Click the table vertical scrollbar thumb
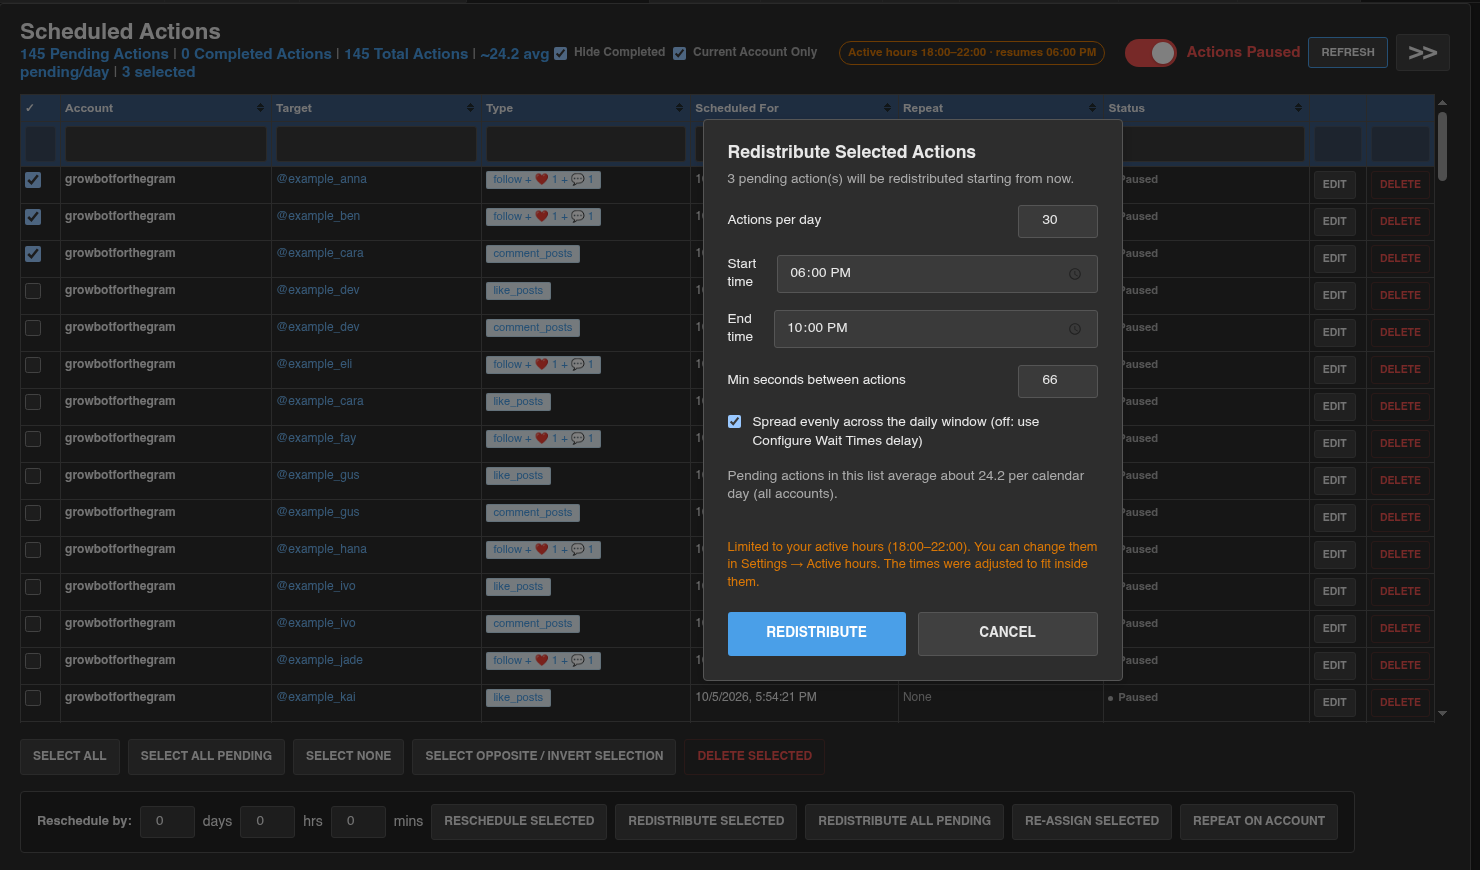Image resolution: width=1480 pixels, height=870 pixels. 1442,146
